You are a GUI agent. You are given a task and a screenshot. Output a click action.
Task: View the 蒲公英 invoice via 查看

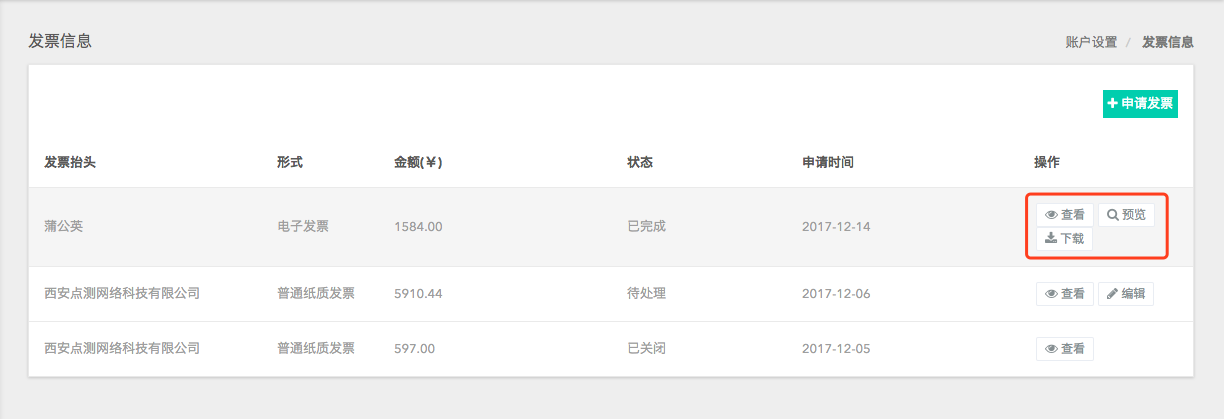[x=1065, y=215]
